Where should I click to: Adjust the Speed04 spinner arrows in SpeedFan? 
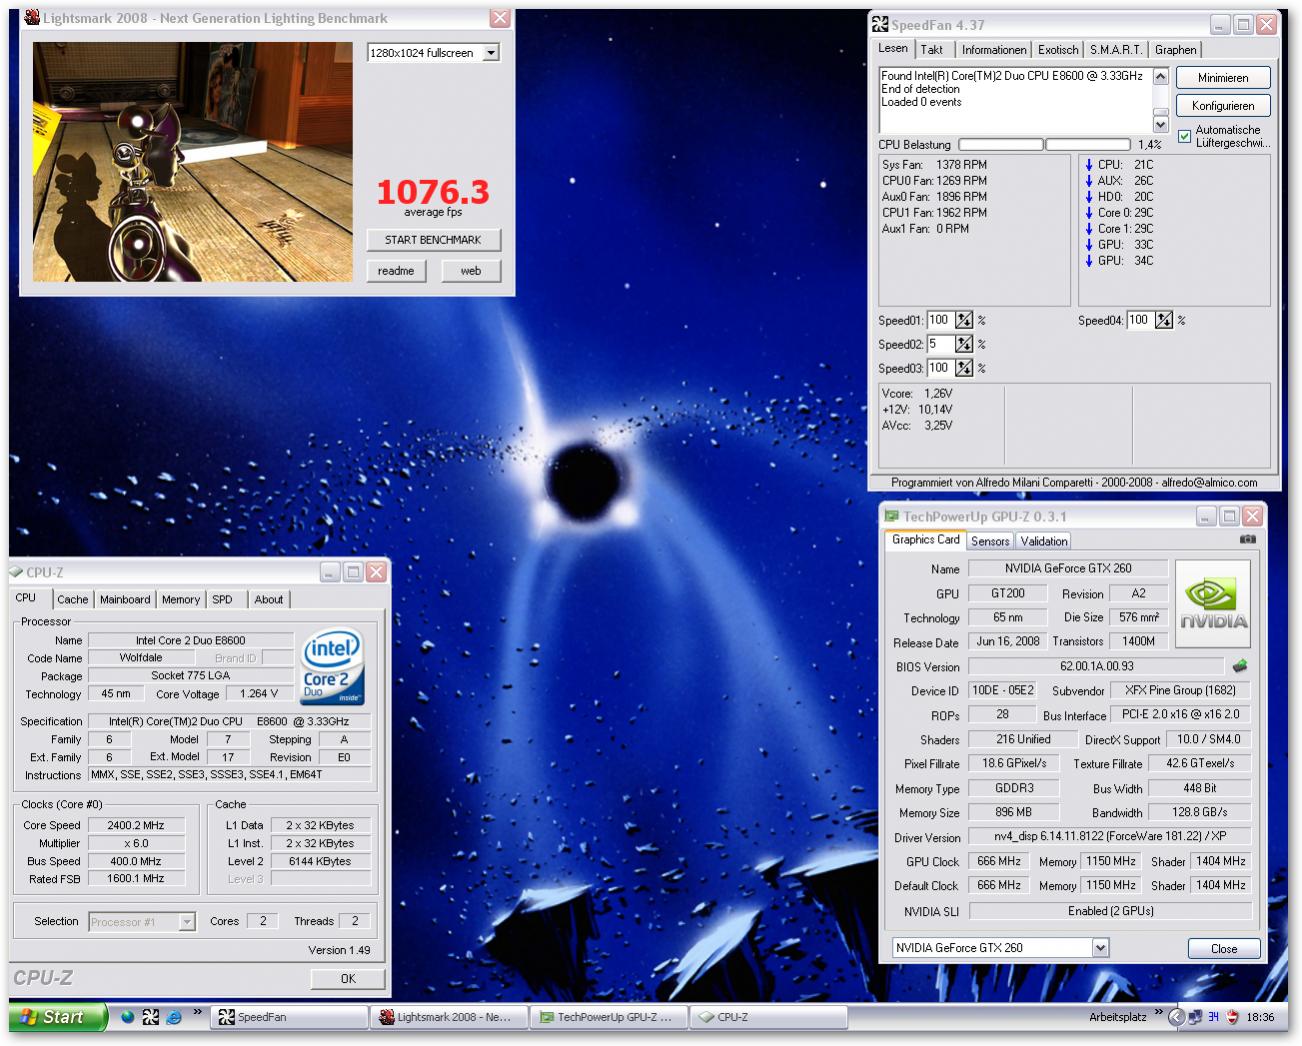click(x=1164, y=320)
